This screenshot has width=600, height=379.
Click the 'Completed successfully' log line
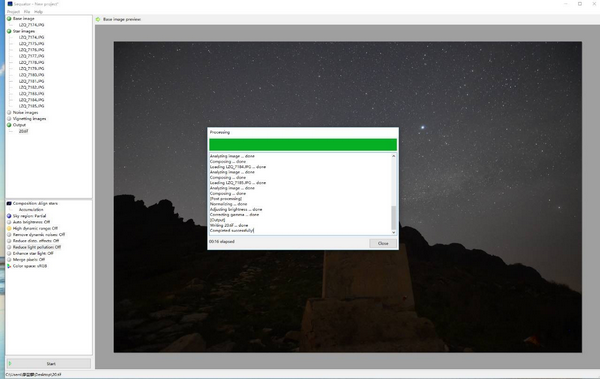232,230
